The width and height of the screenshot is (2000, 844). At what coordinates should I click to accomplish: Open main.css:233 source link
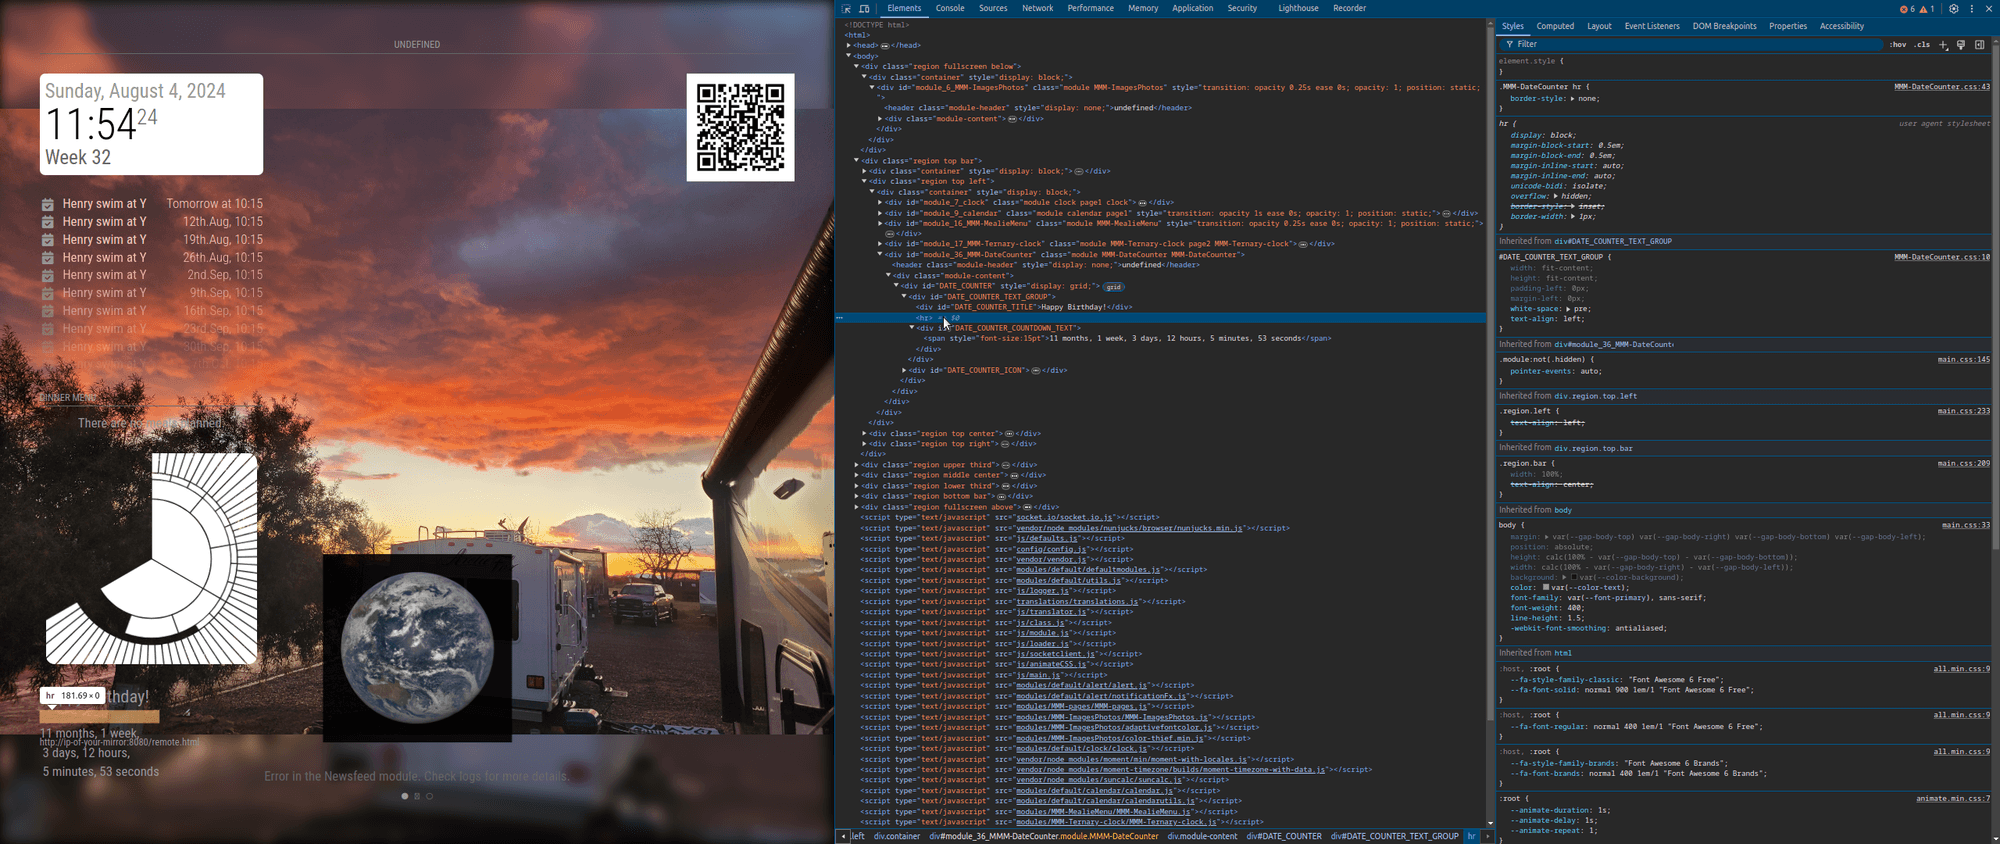point(1963,411)
